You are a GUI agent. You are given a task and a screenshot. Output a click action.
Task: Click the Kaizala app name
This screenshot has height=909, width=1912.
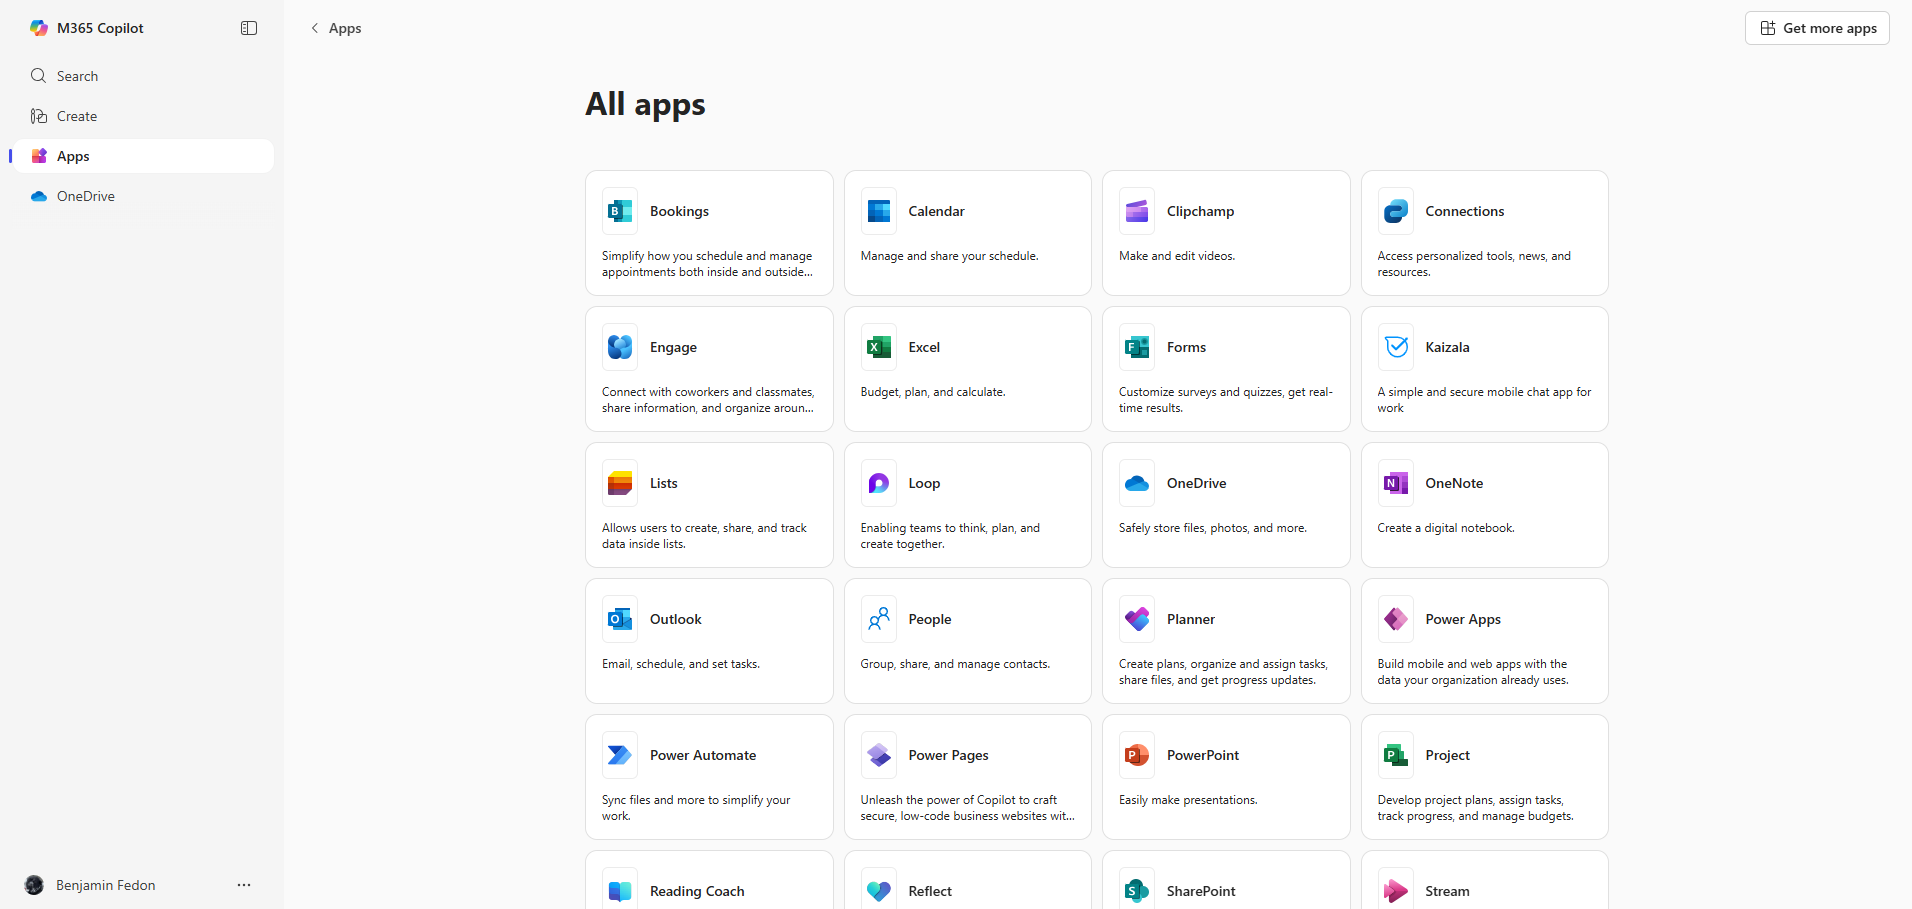pos(1447,347)
